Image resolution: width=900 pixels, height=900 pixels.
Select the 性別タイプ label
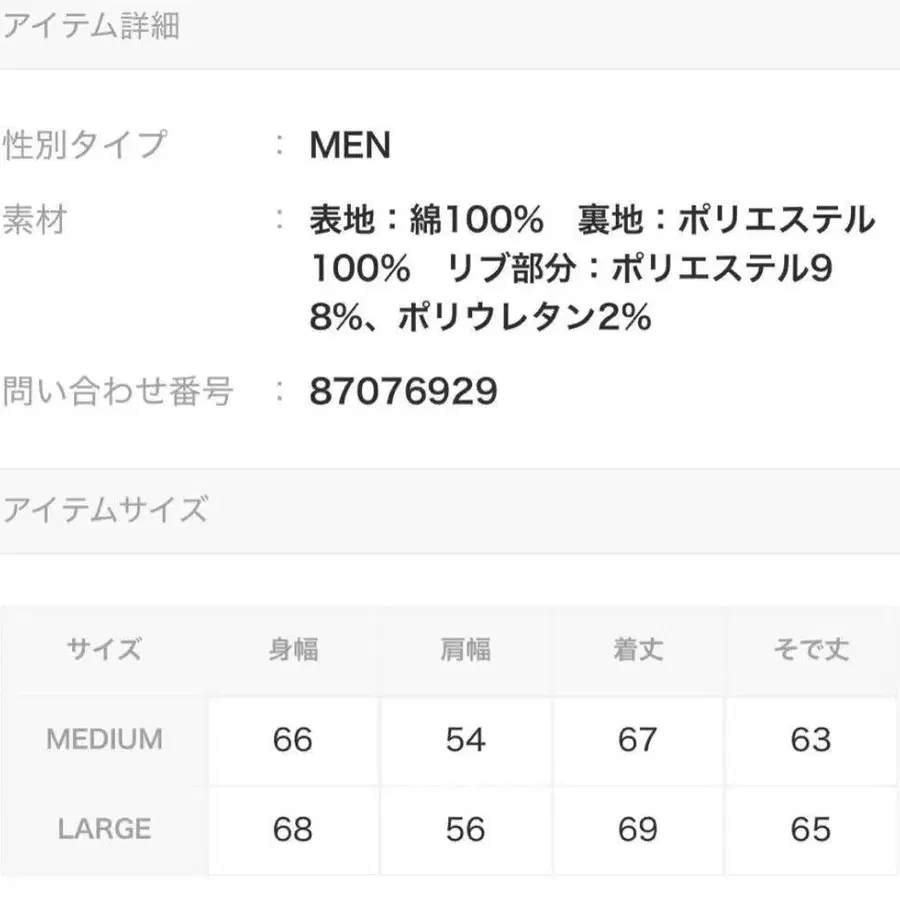click(84, 145)
